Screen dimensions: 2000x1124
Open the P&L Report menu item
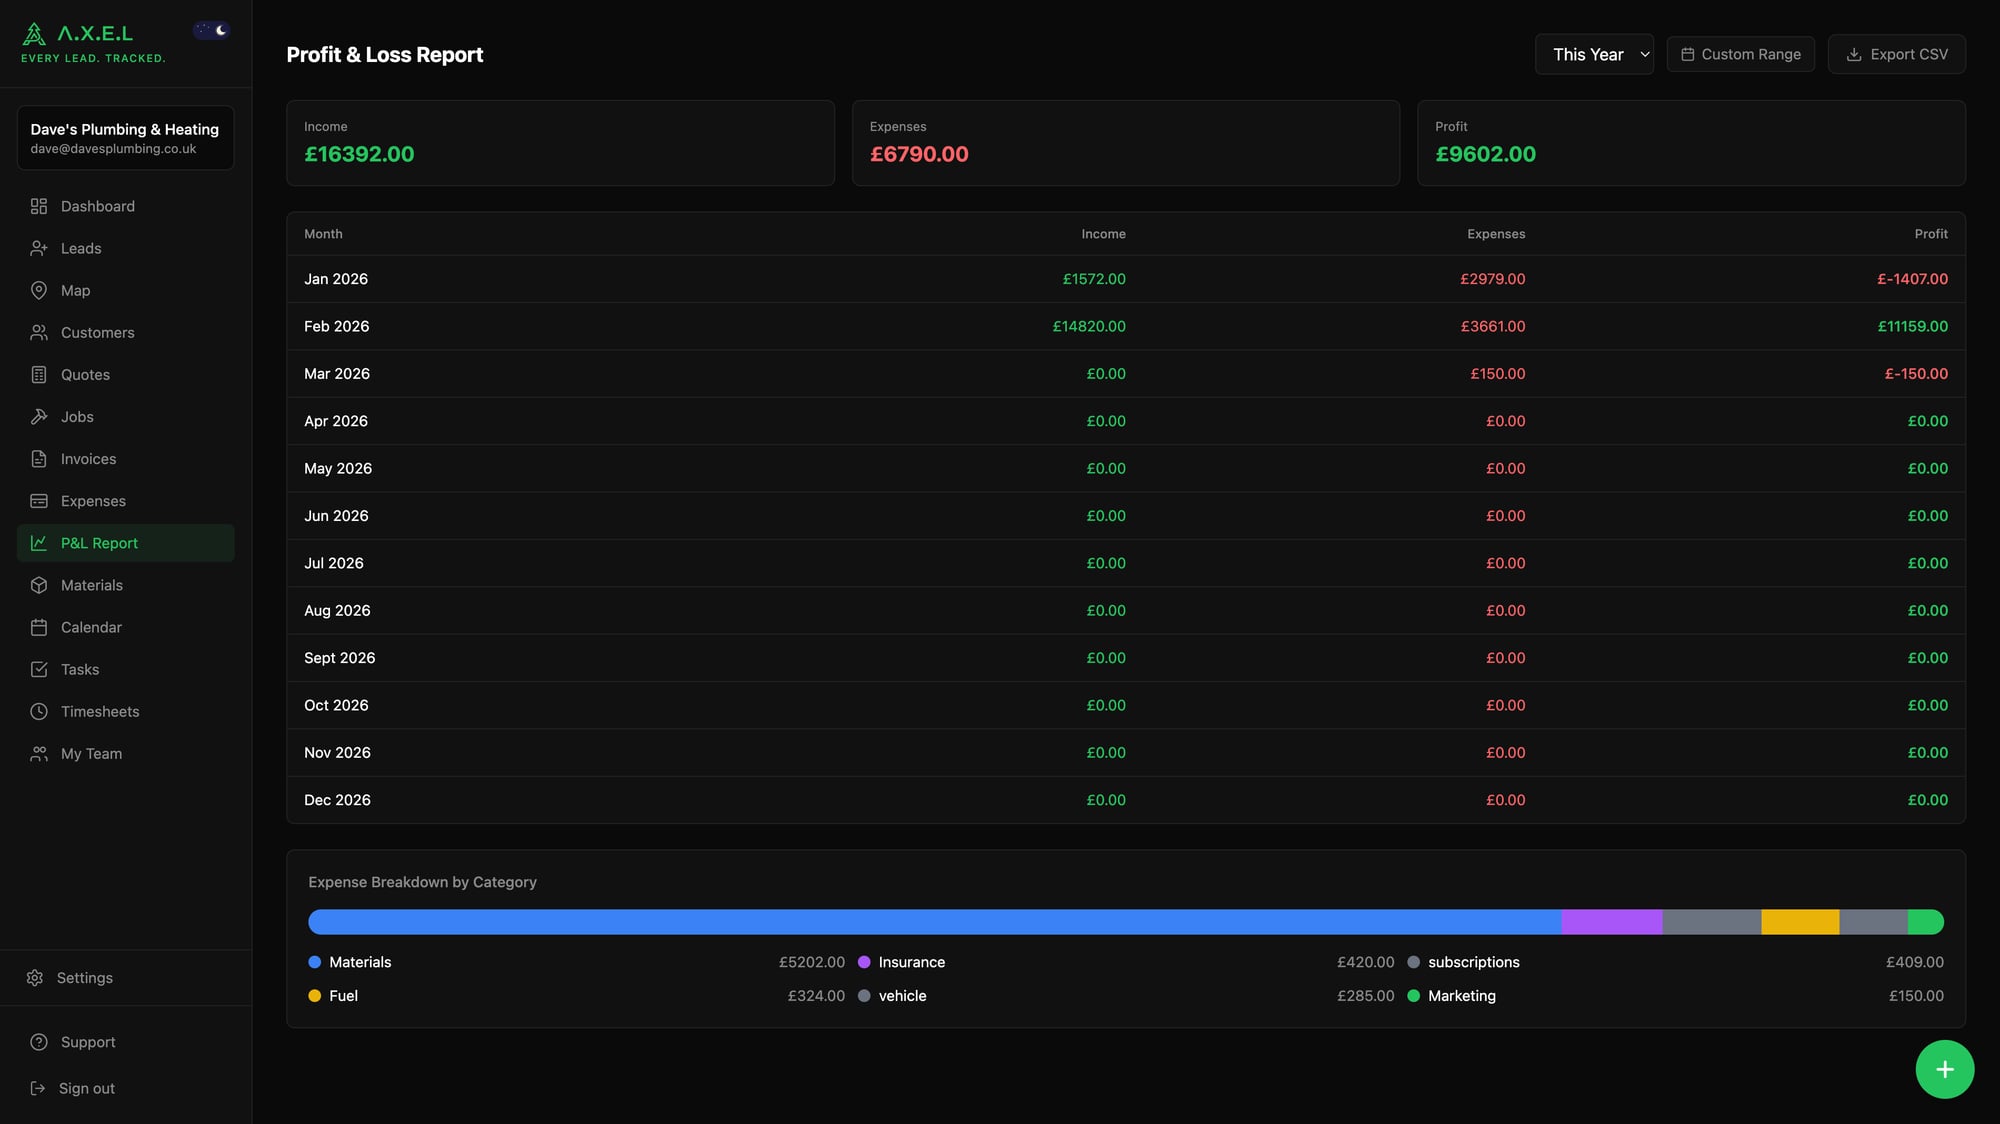point(99,543)
